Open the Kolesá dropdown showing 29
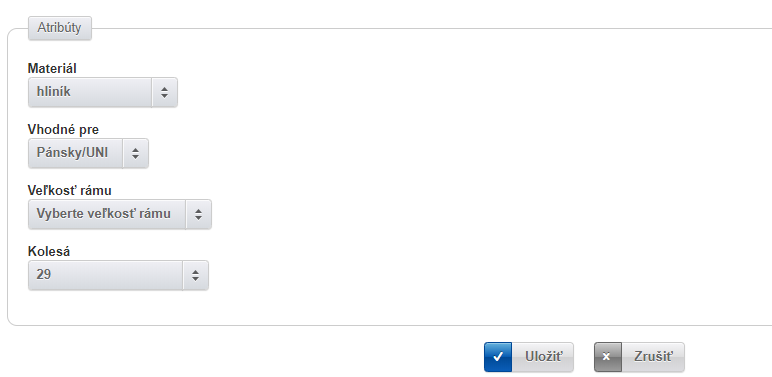The image size is (772, 377). 118,275
